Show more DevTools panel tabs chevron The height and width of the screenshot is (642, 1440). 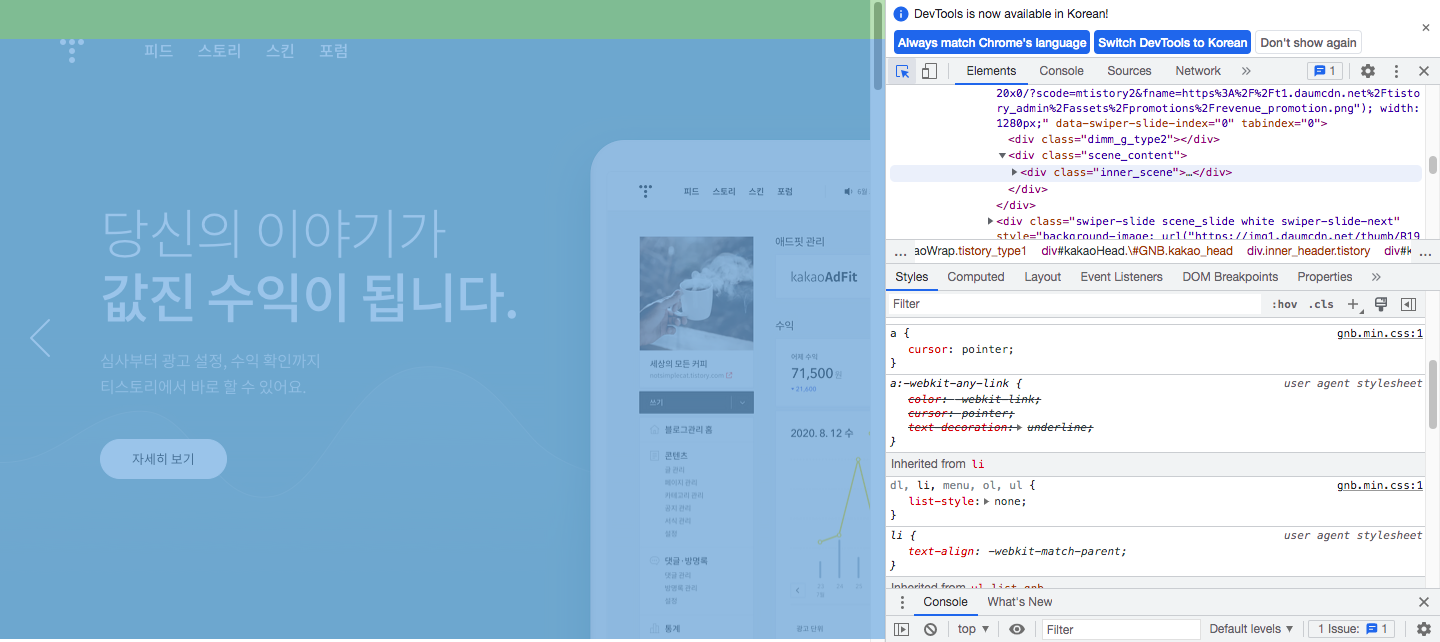click(x=1246, y=71)
